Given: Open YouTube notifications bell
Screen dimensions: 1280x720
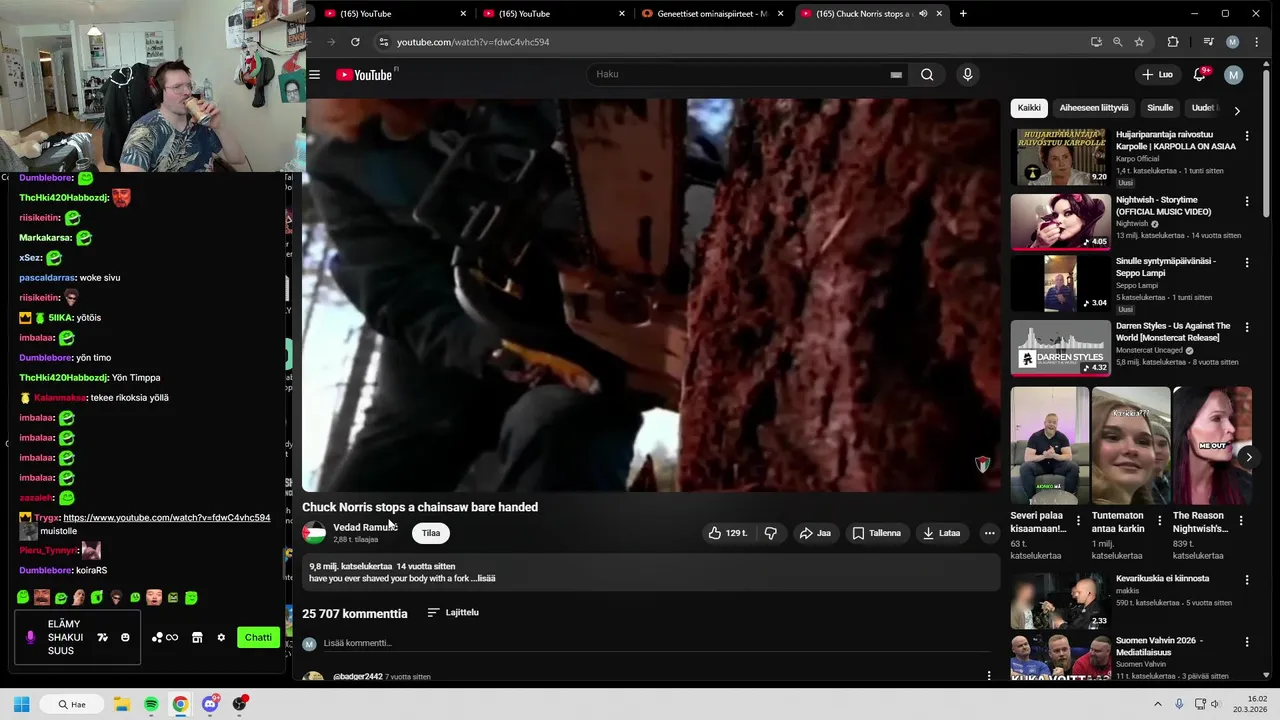Looking at the screenshot, I should click(x=1199, y=74).
